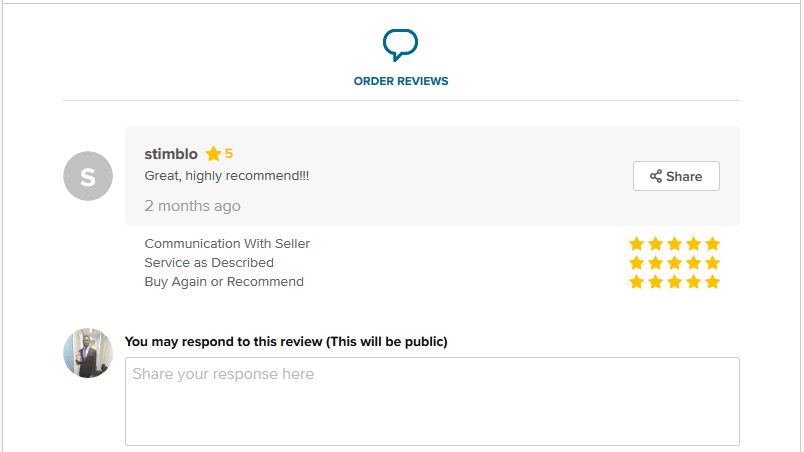Screen dimensions: 804x452
Task: Click the gold star next to stimblo
Action: pyautogui.click(x=213, y=153)
